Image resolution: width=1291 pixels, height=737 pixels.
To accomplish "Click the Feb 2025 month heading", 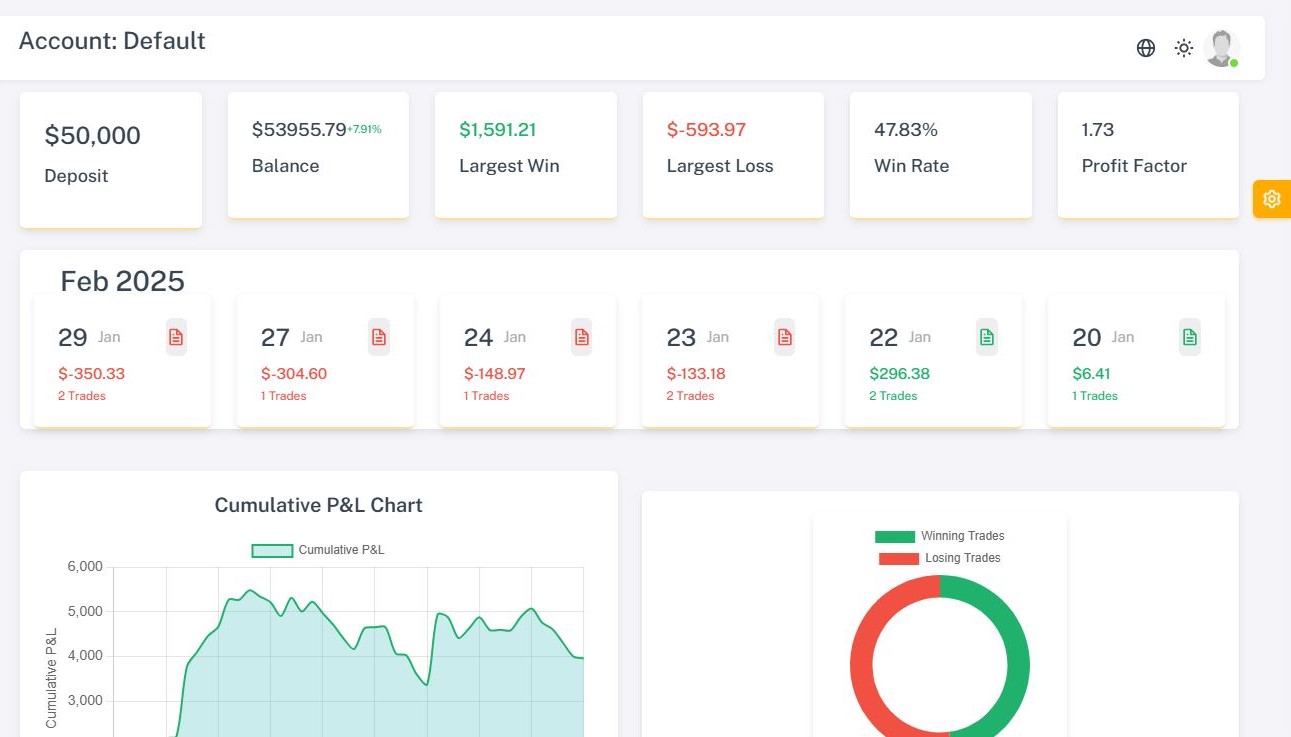I will pyautogui.click(x=122, y=281).
